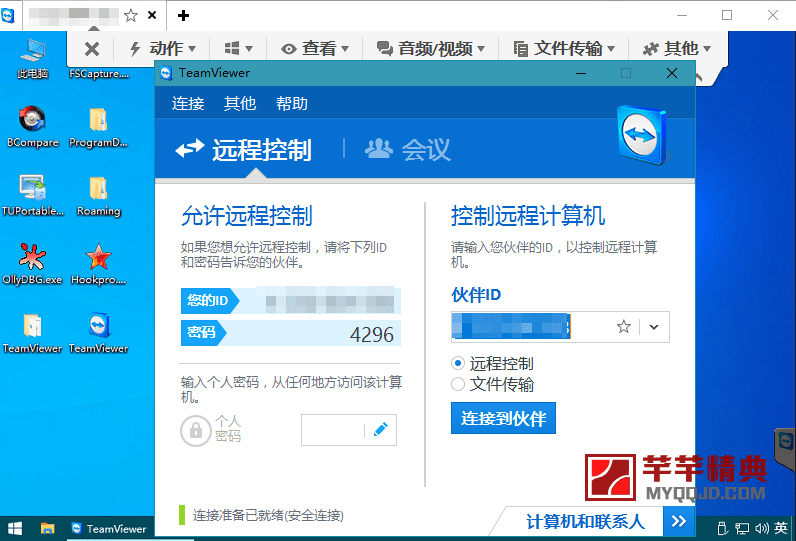Open the 帮助 menu

(x=292, y=104)
